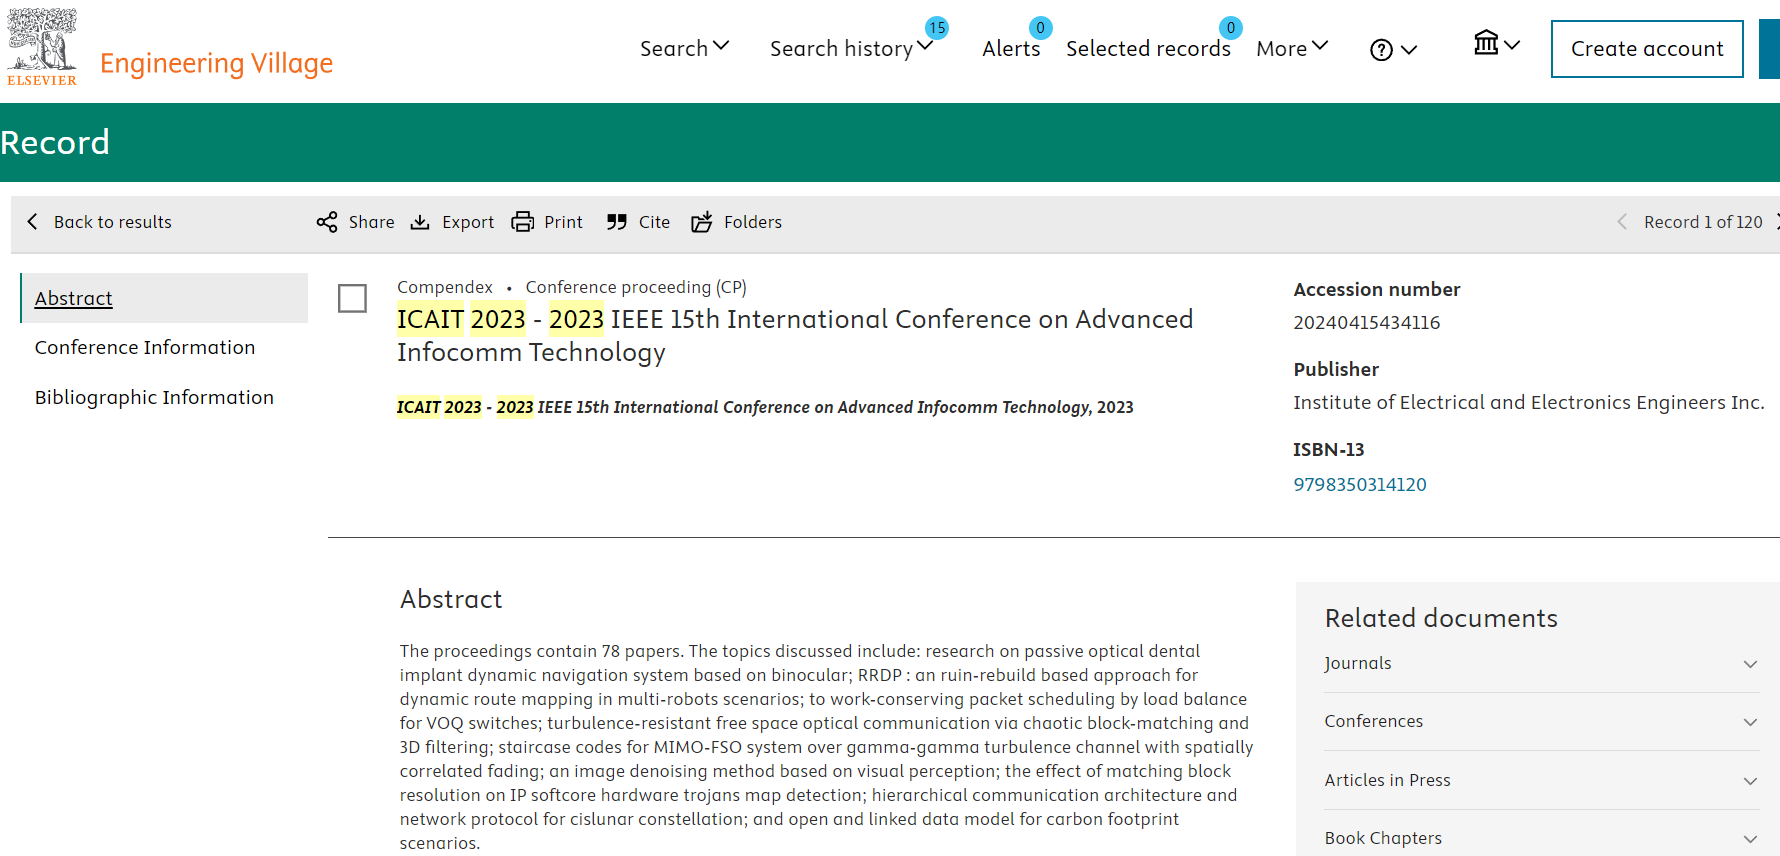
Task: Open the Search dropdown menu
Action: coord(684,48)
